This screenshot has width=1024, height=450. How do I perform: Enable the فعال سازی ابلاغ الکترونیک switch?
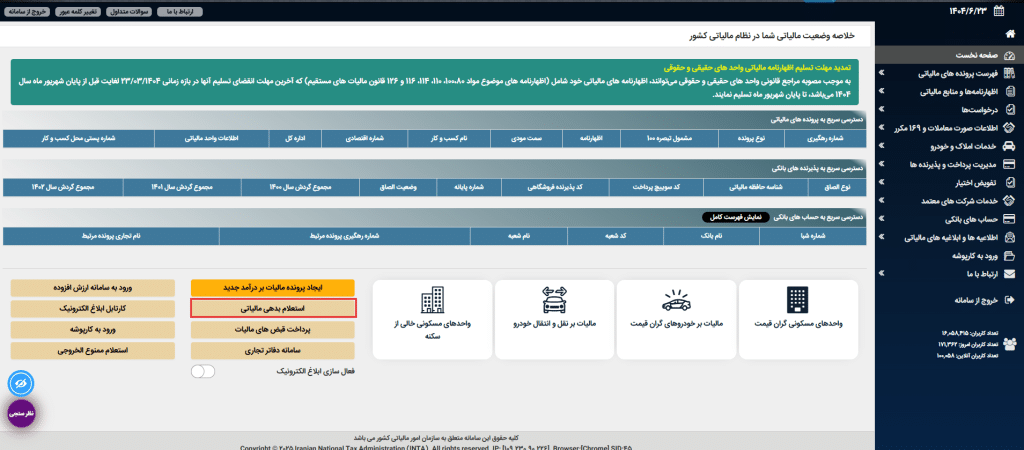[203, 371]
